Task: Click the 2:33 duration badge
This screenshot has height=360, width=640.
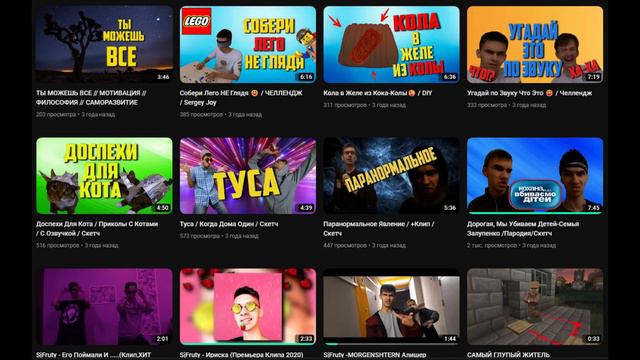Action: click(307, 339)
